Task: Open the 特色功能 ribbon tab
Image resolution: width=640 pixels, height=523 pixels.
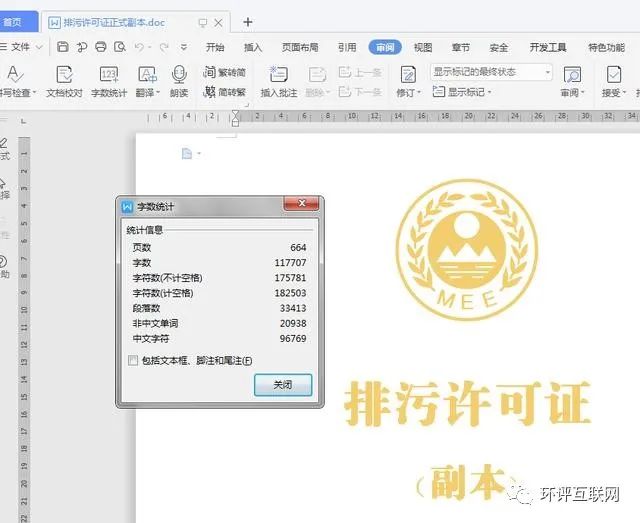Action: point(606,47)
